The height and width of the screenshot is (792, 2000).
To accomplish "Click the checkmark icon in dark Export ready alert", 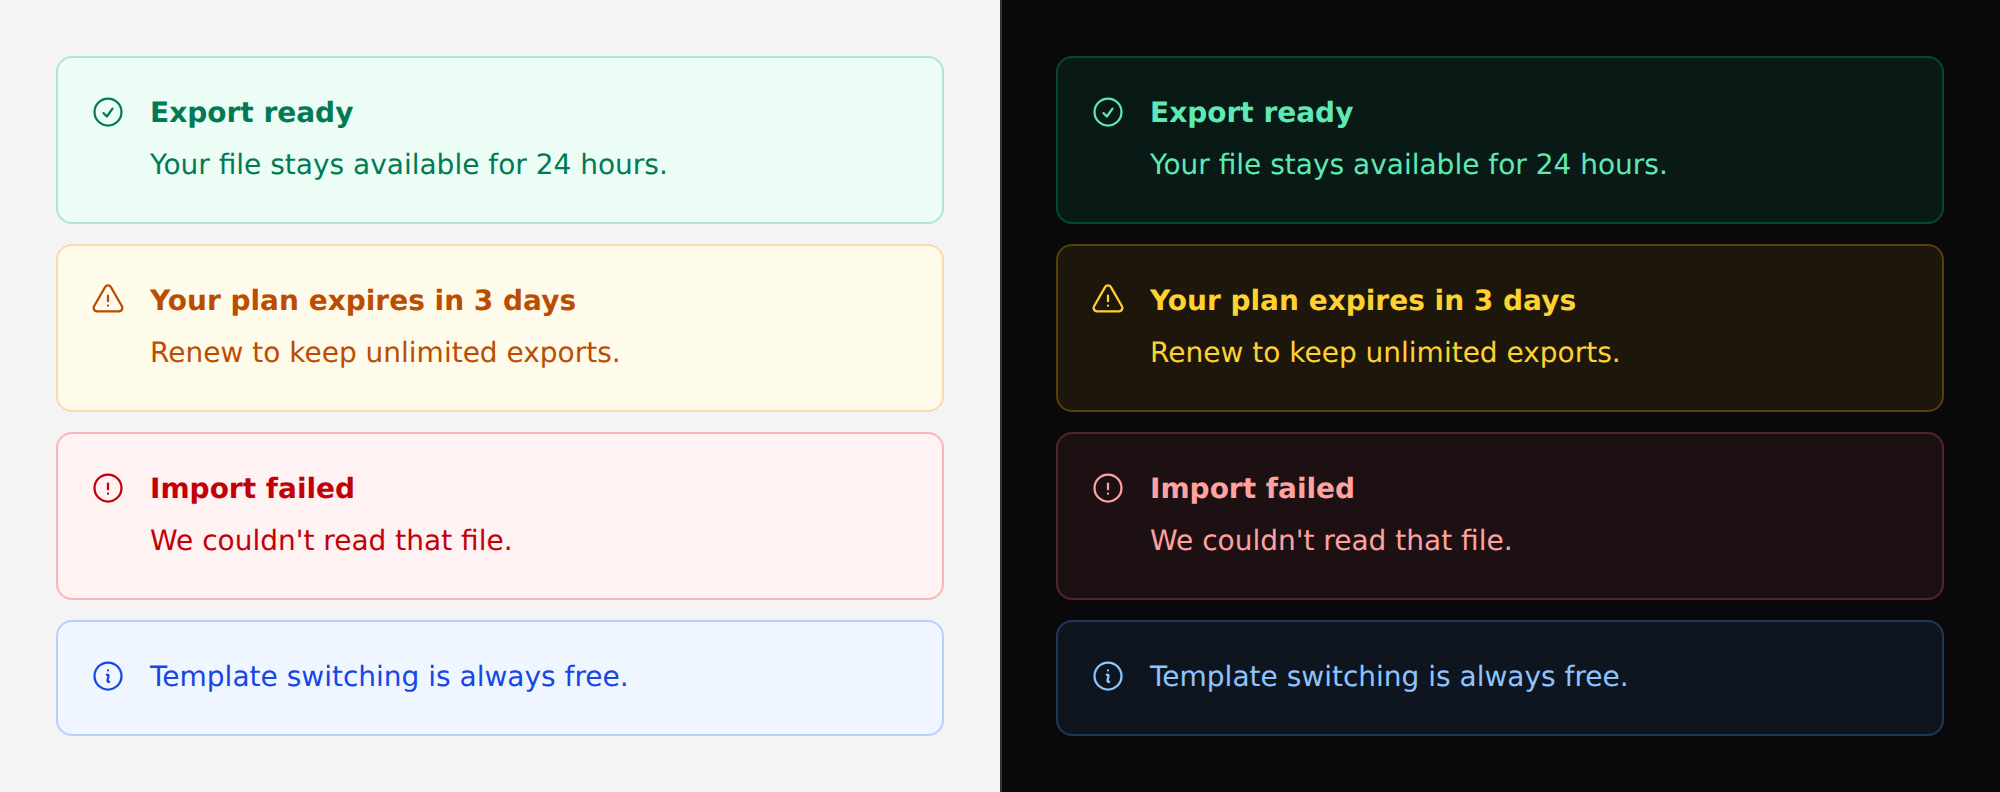I will [1108, 112].
